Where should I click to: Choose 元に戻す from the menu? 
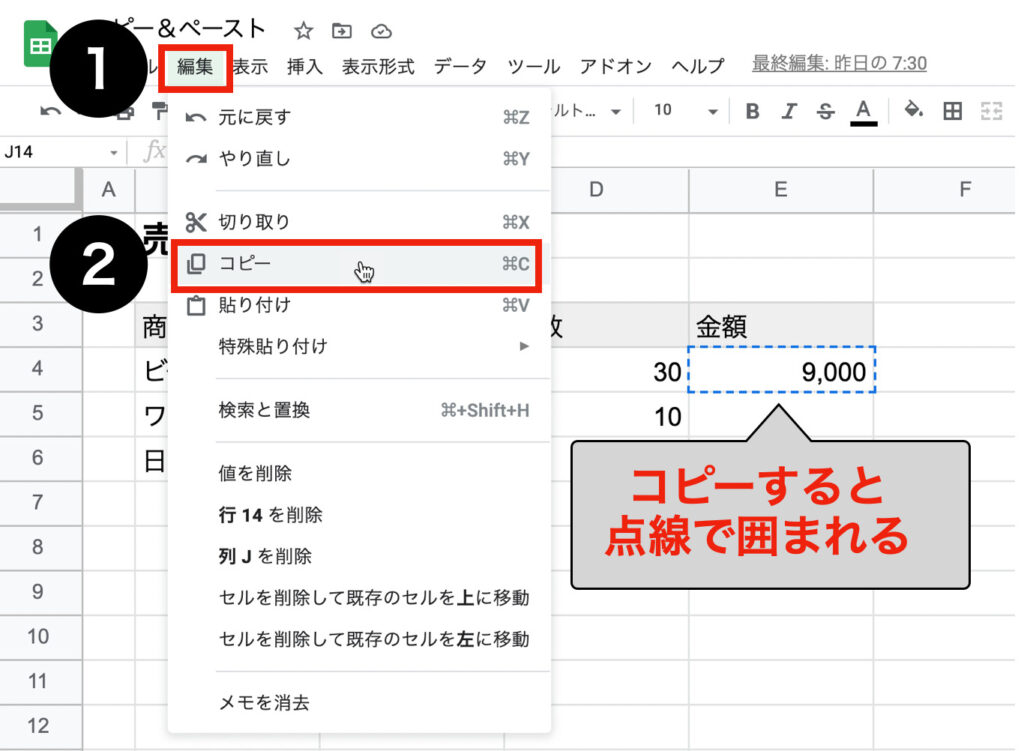tap(359, 117)
